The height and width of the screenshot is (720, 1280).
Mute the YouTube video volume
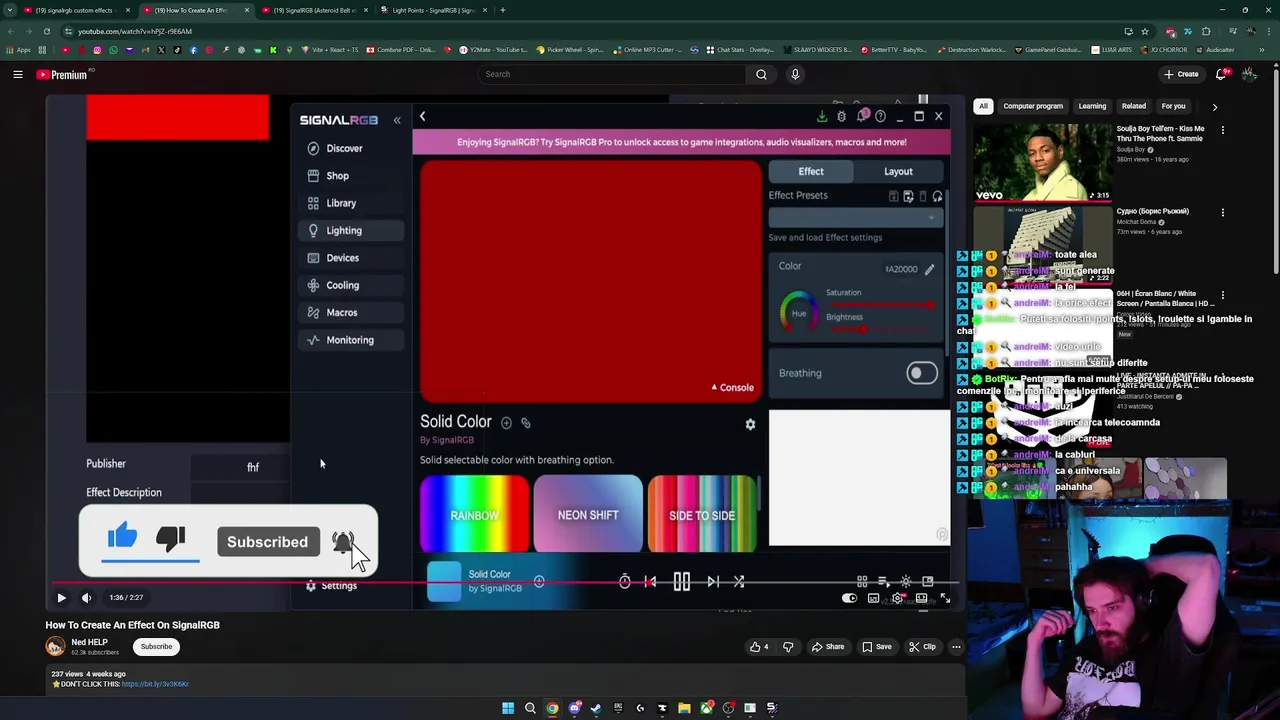[86, 598]
